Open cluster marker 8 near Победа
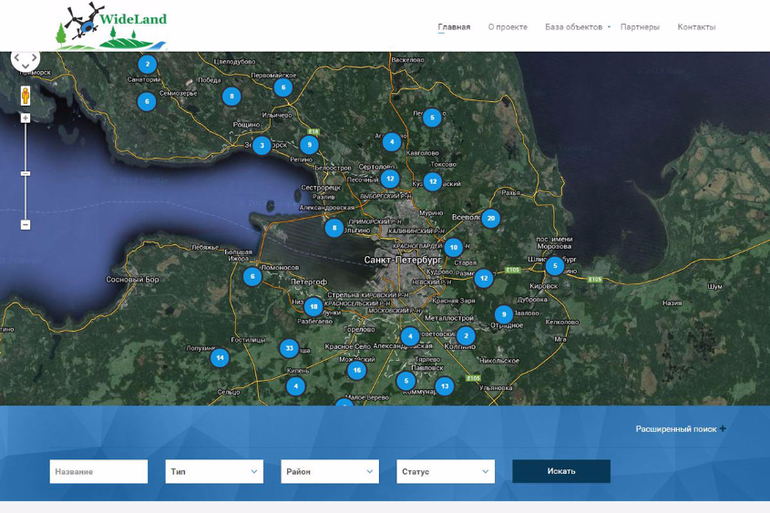Viewport: 770px width, 513px height. (232, 96)
